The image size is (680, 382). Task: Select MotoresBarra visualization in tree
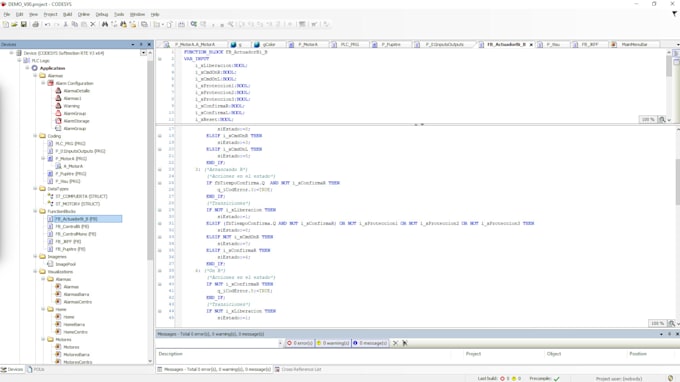76,354
